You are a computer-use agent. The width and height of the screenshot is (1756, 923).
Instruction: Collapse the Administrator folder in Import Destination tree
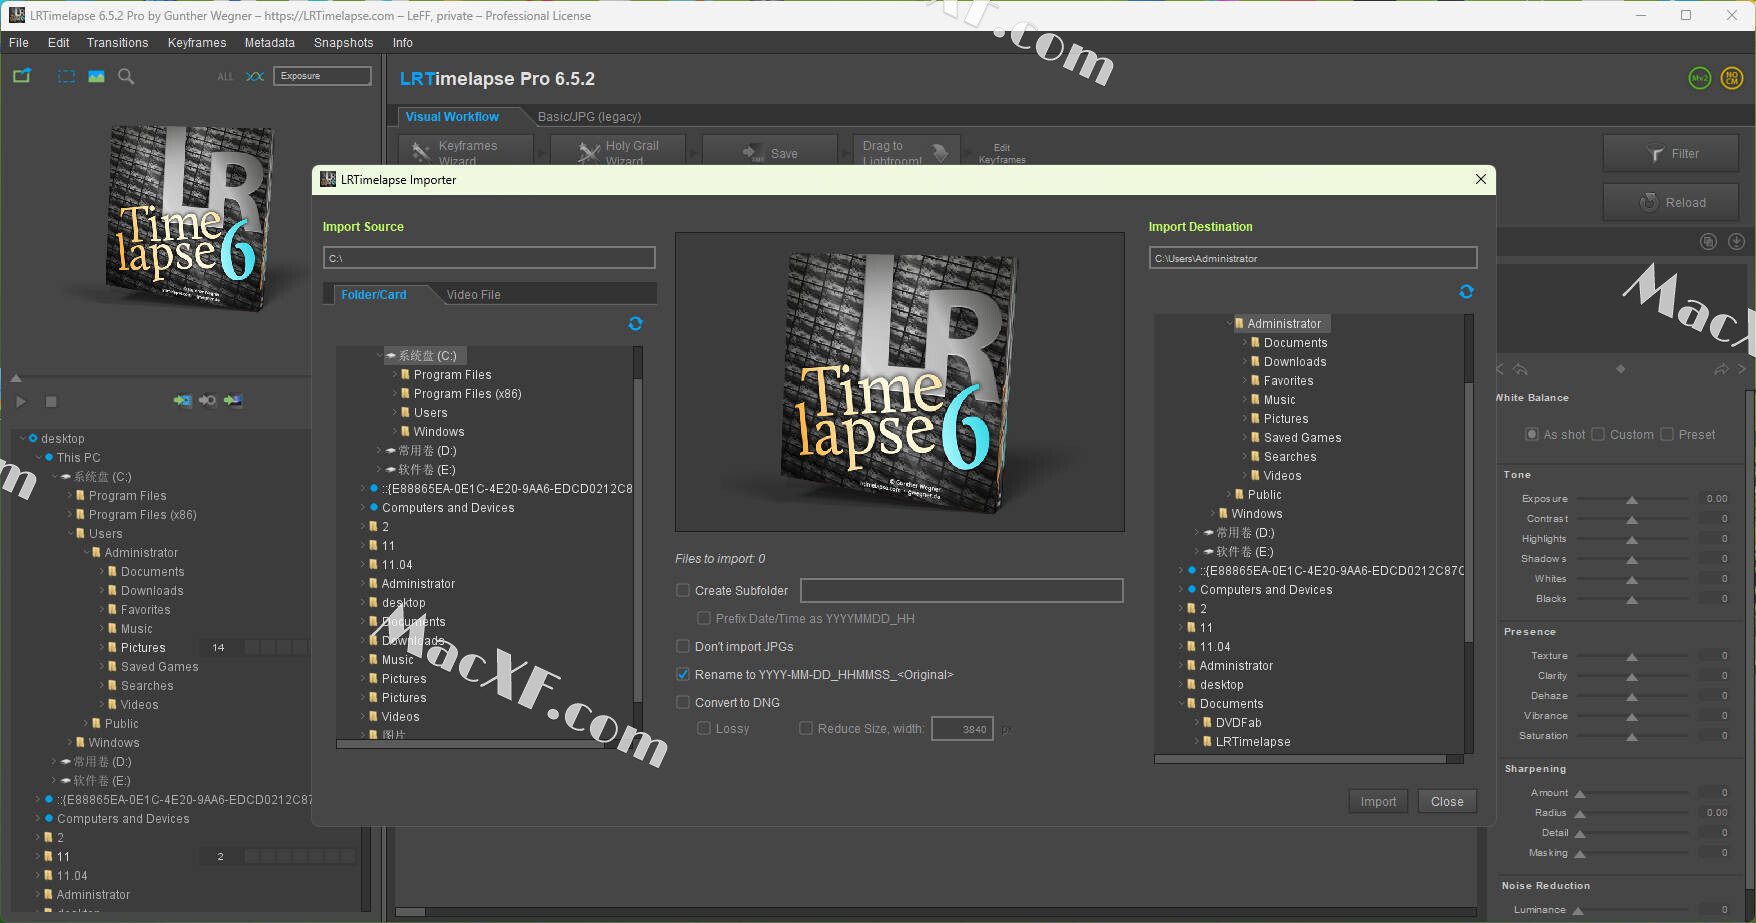[x=1229, y=324]
